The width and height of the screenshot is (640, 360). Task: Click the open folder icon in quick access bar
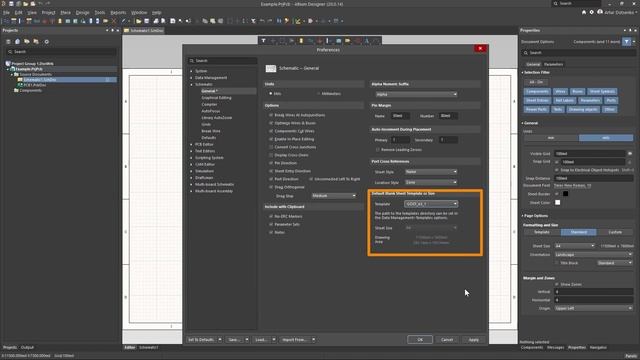pos(25,4)
